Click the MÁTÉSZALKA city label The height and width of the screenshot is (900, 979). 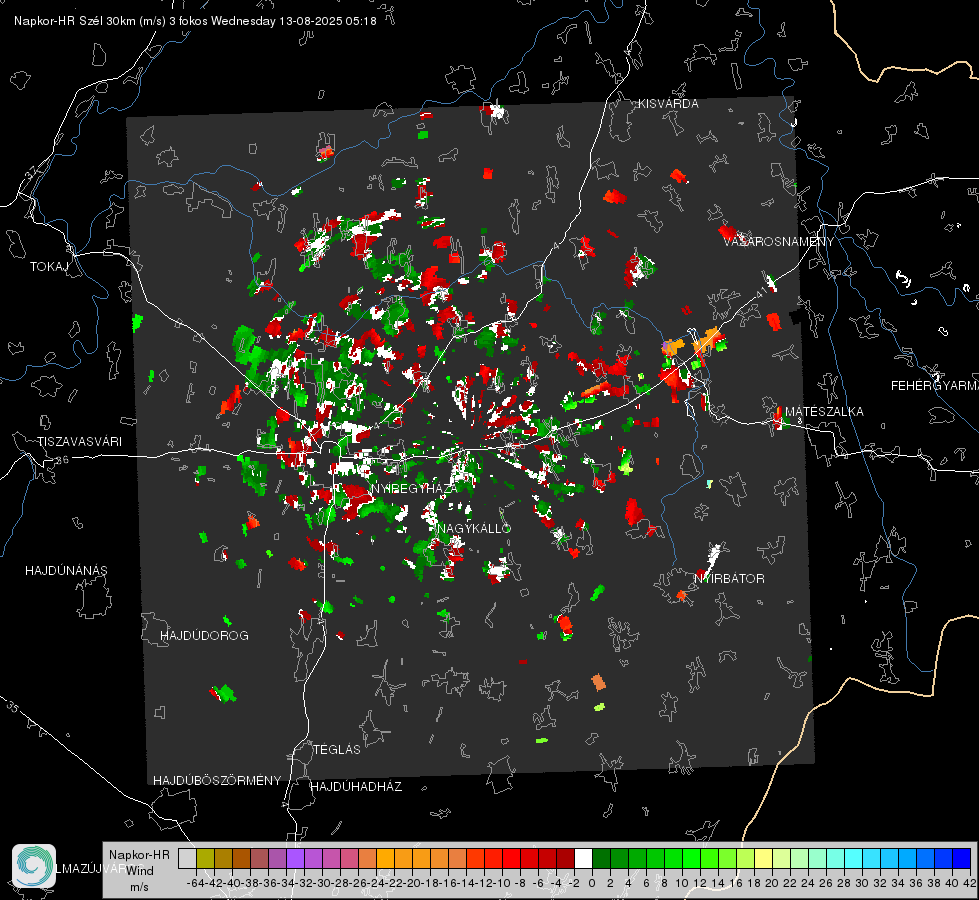pos(824,412)
